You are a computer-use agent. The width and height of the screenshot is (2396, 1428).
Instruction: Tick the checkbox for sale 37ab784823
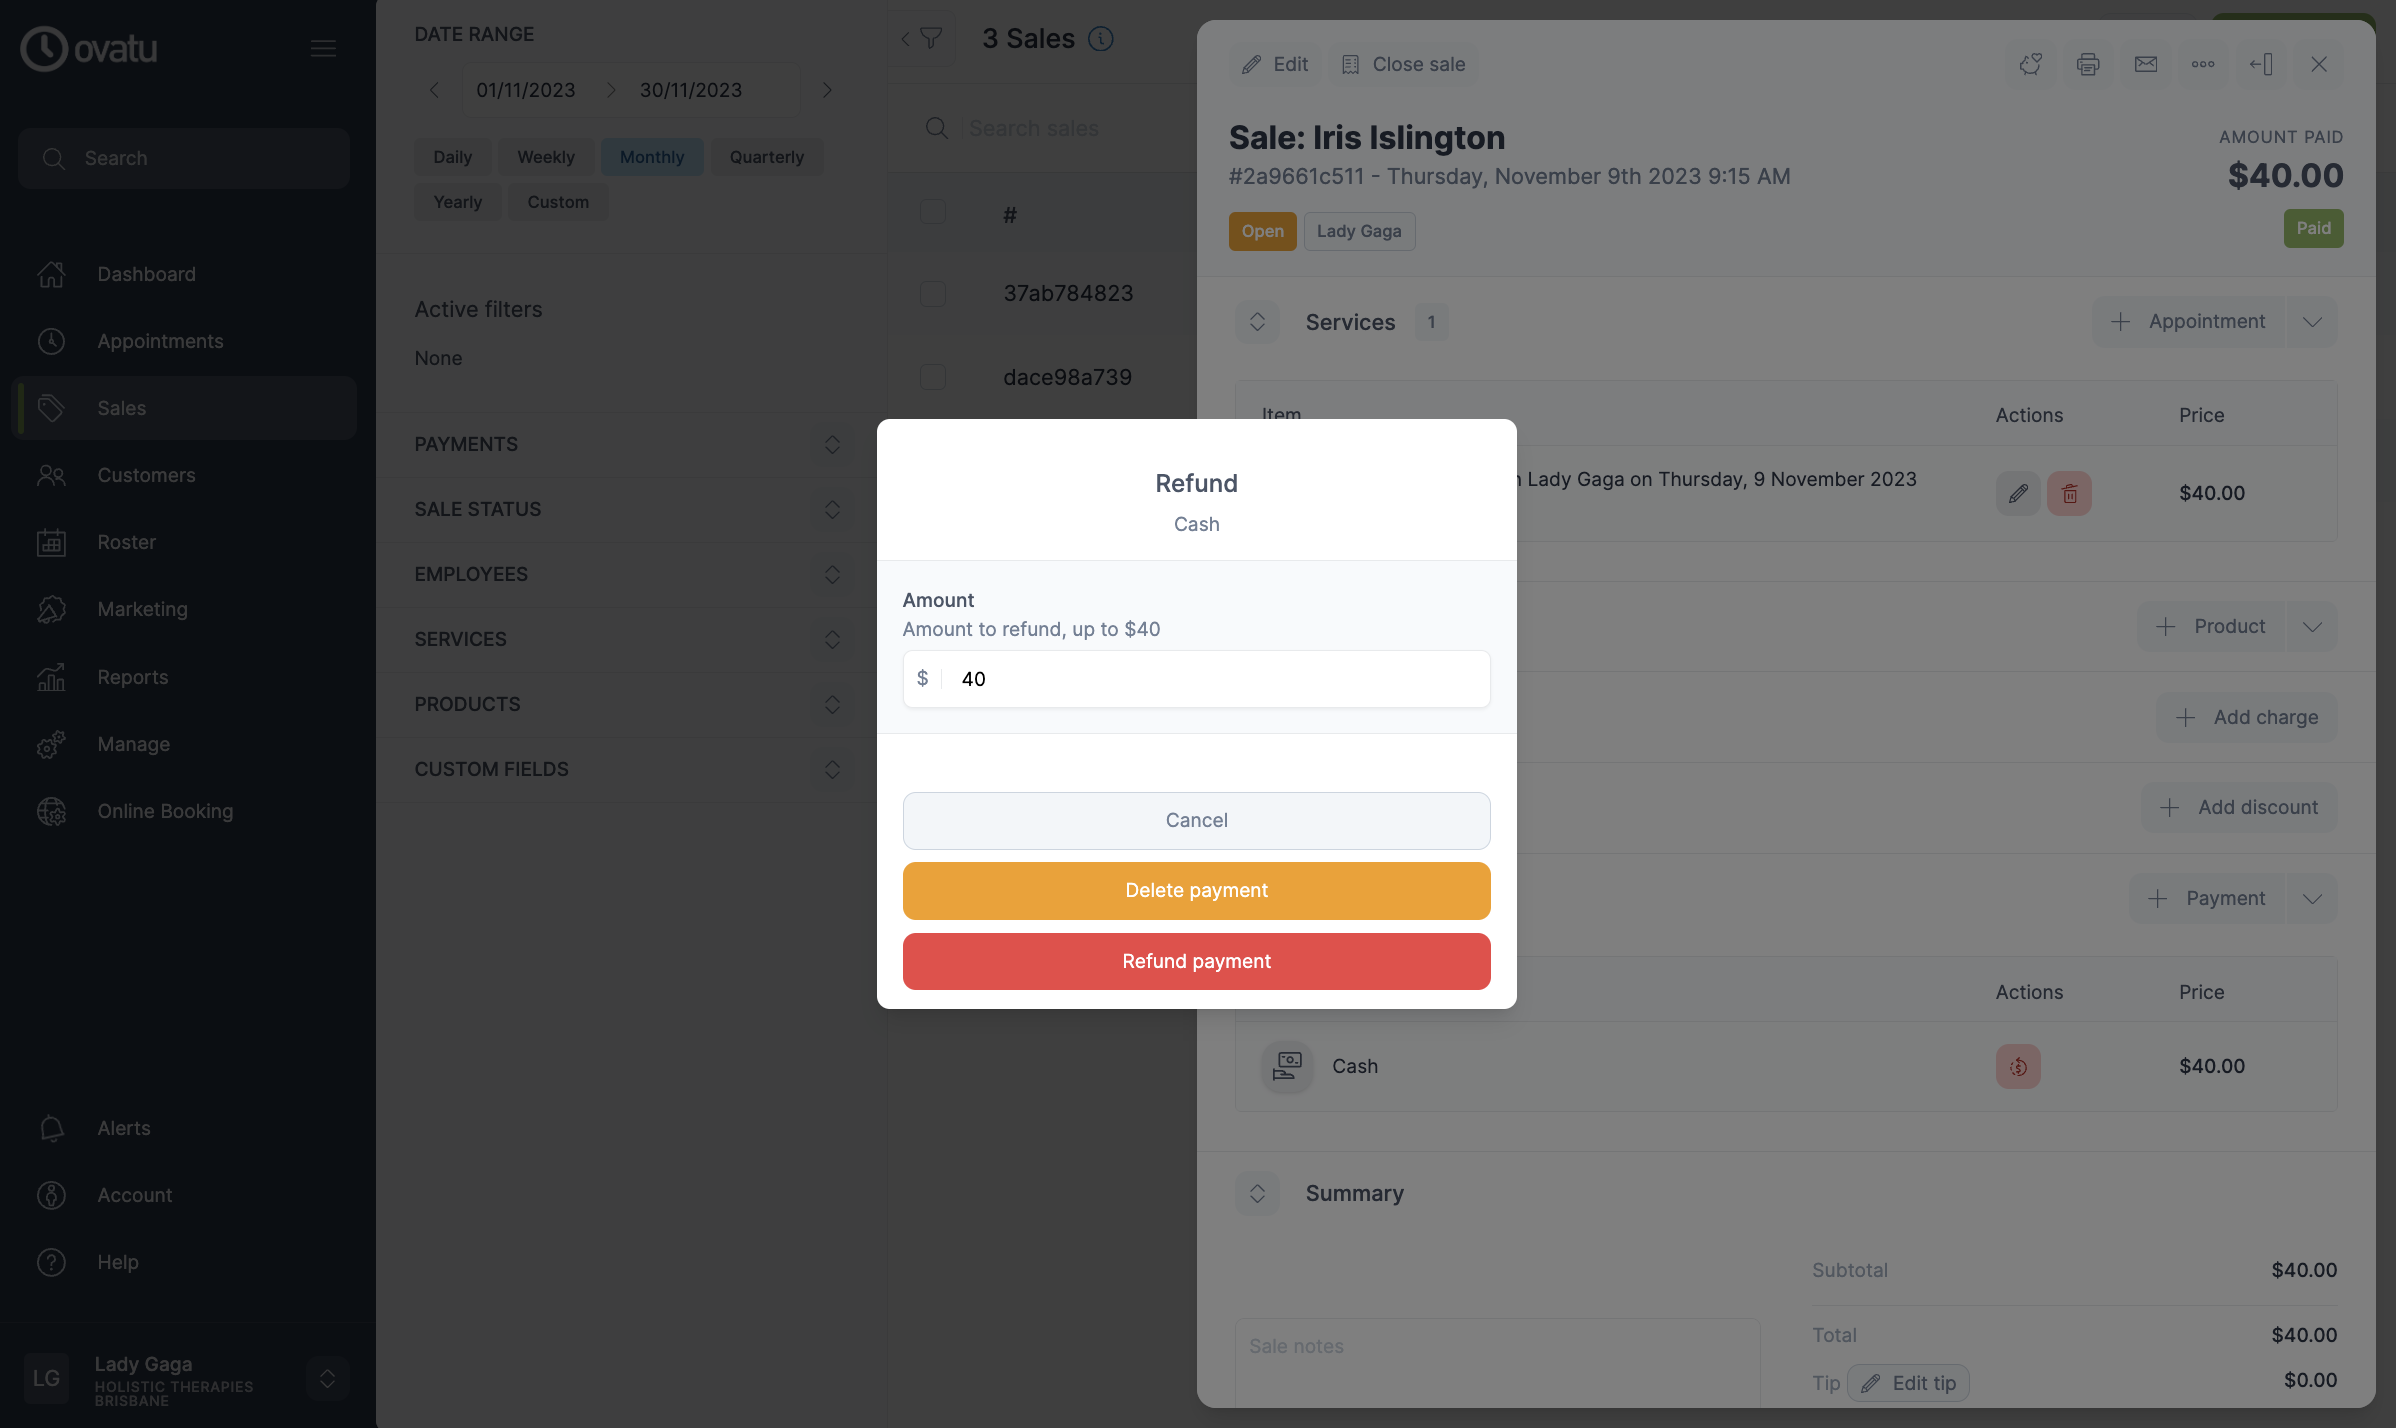click(933, 294)
